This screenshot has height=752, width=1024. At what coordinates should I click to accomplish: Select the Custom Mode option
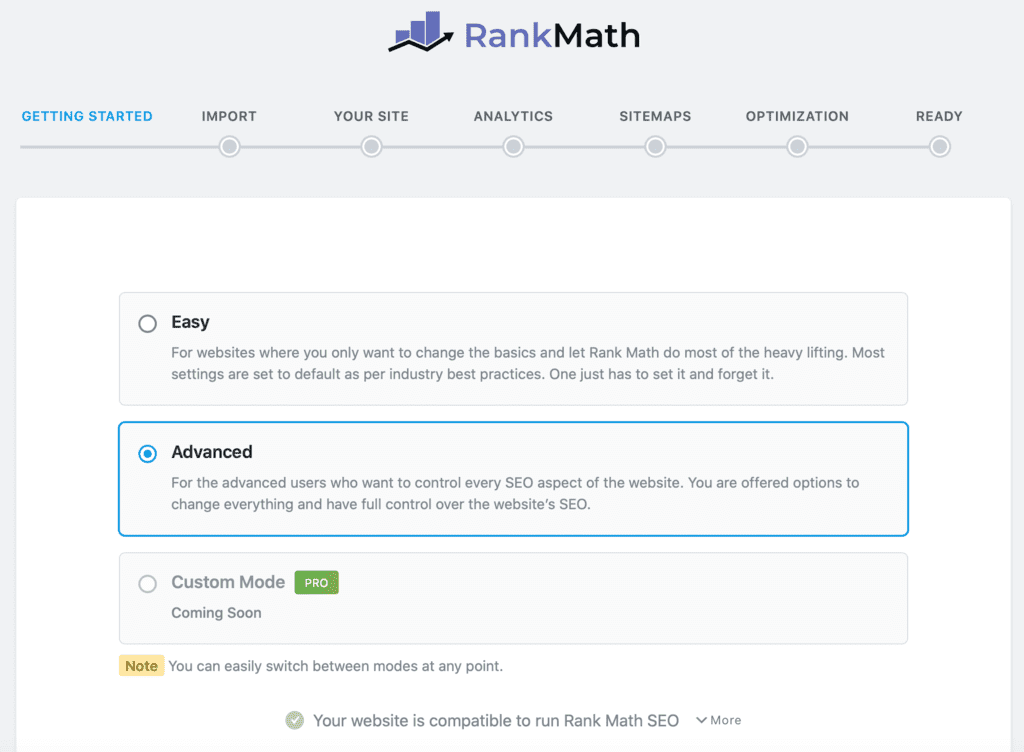(x=147, y=583)
